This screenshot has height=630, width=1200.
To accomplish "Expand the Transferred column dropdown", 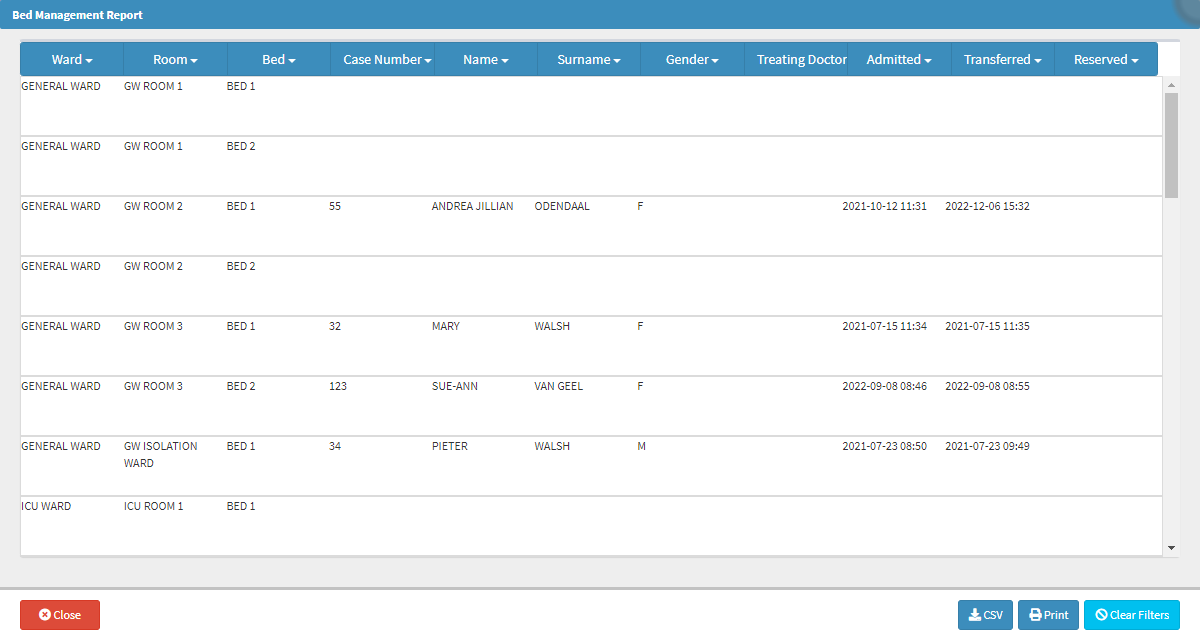I will pyautogui.click(x=1002, y=60).
